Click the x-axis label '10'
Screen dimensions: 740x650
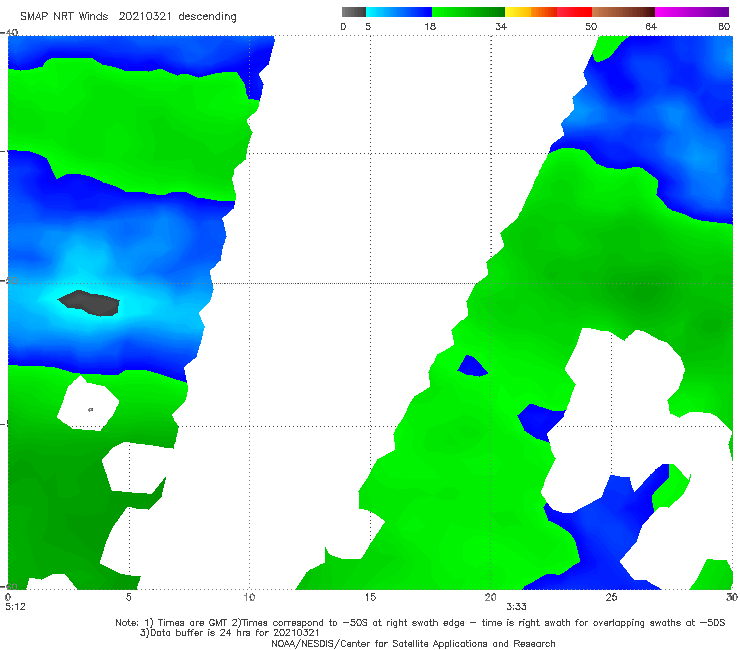coord(249,598)
